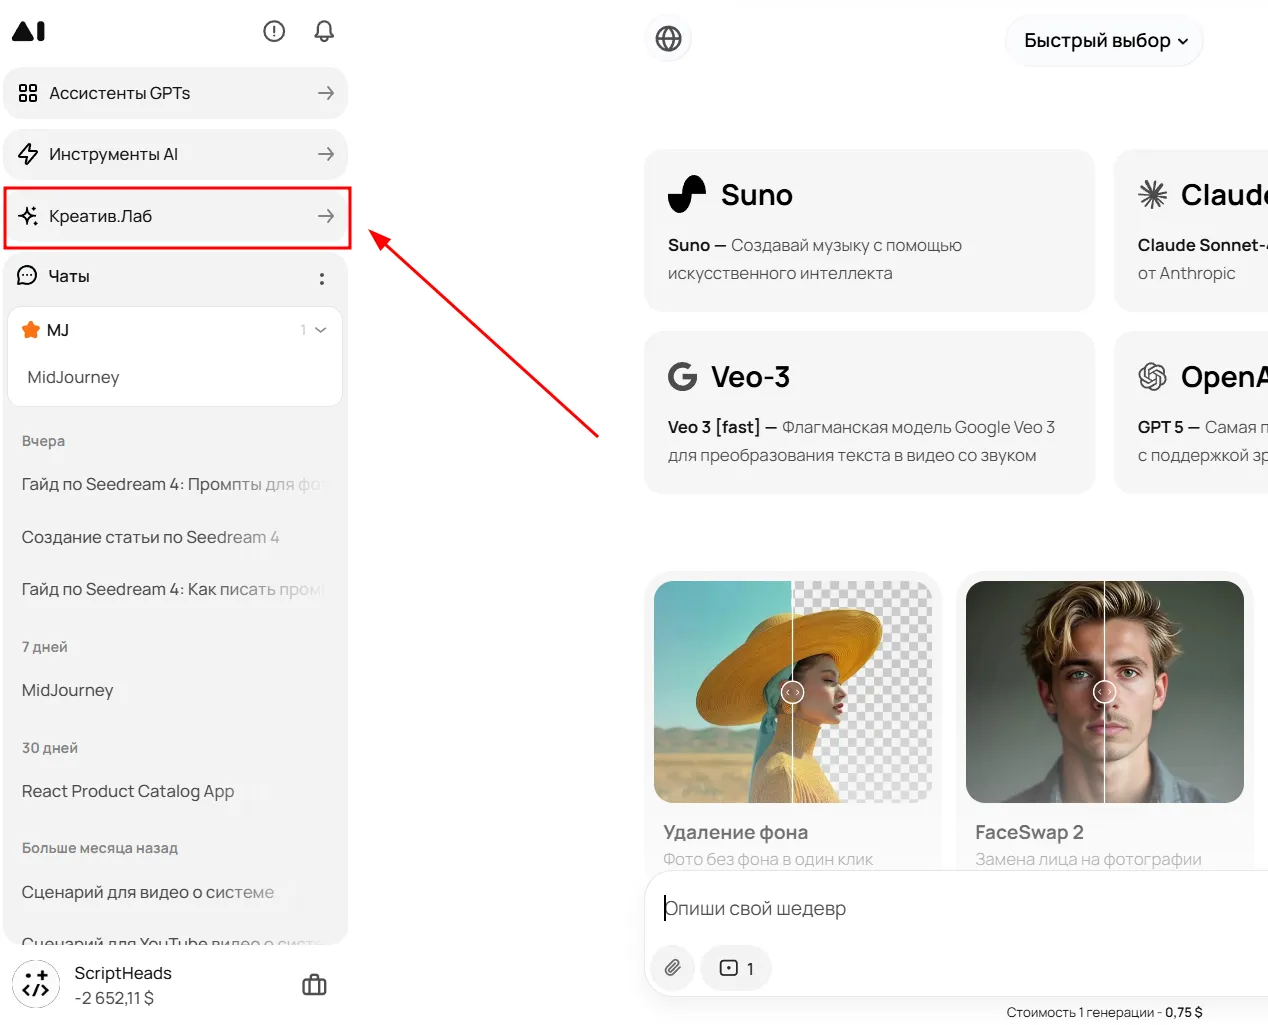
Task: Click the globe language icon
Action: (x=668, y=39)
